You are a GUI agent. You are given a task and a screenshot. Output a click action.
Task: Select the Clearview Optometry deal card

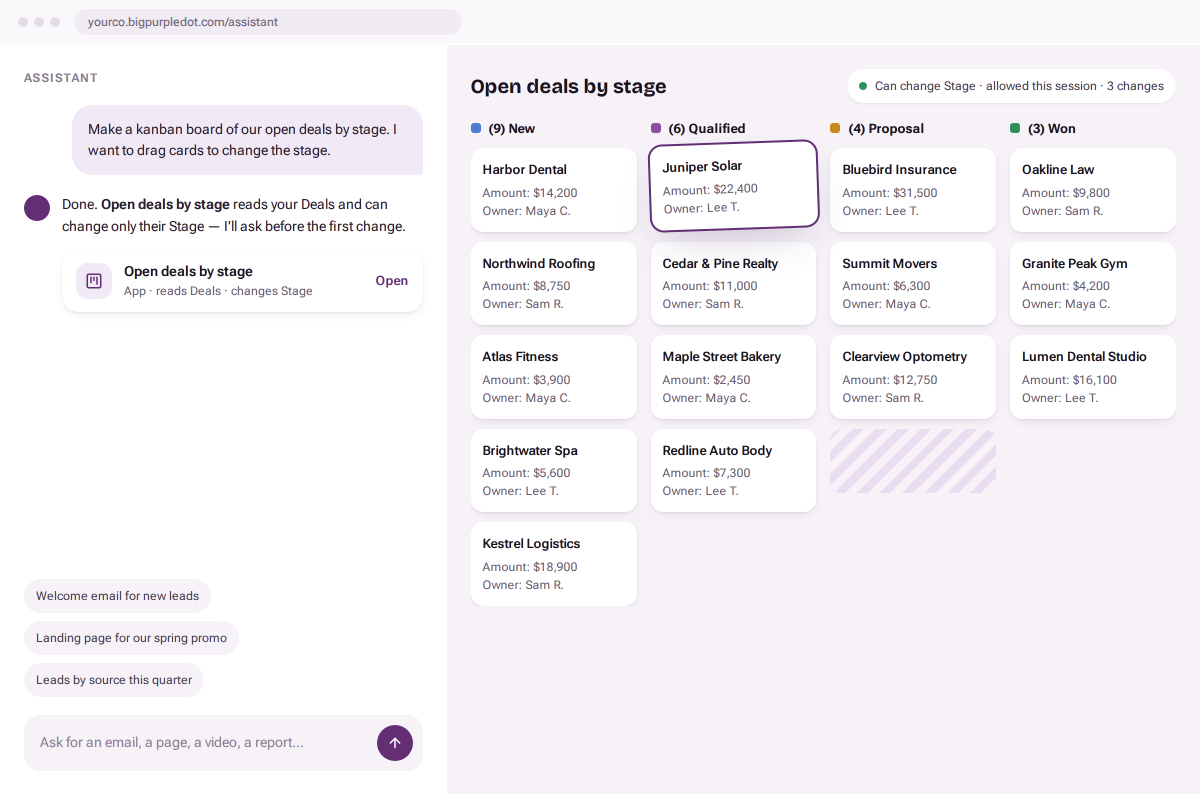(x=913, y=377)
